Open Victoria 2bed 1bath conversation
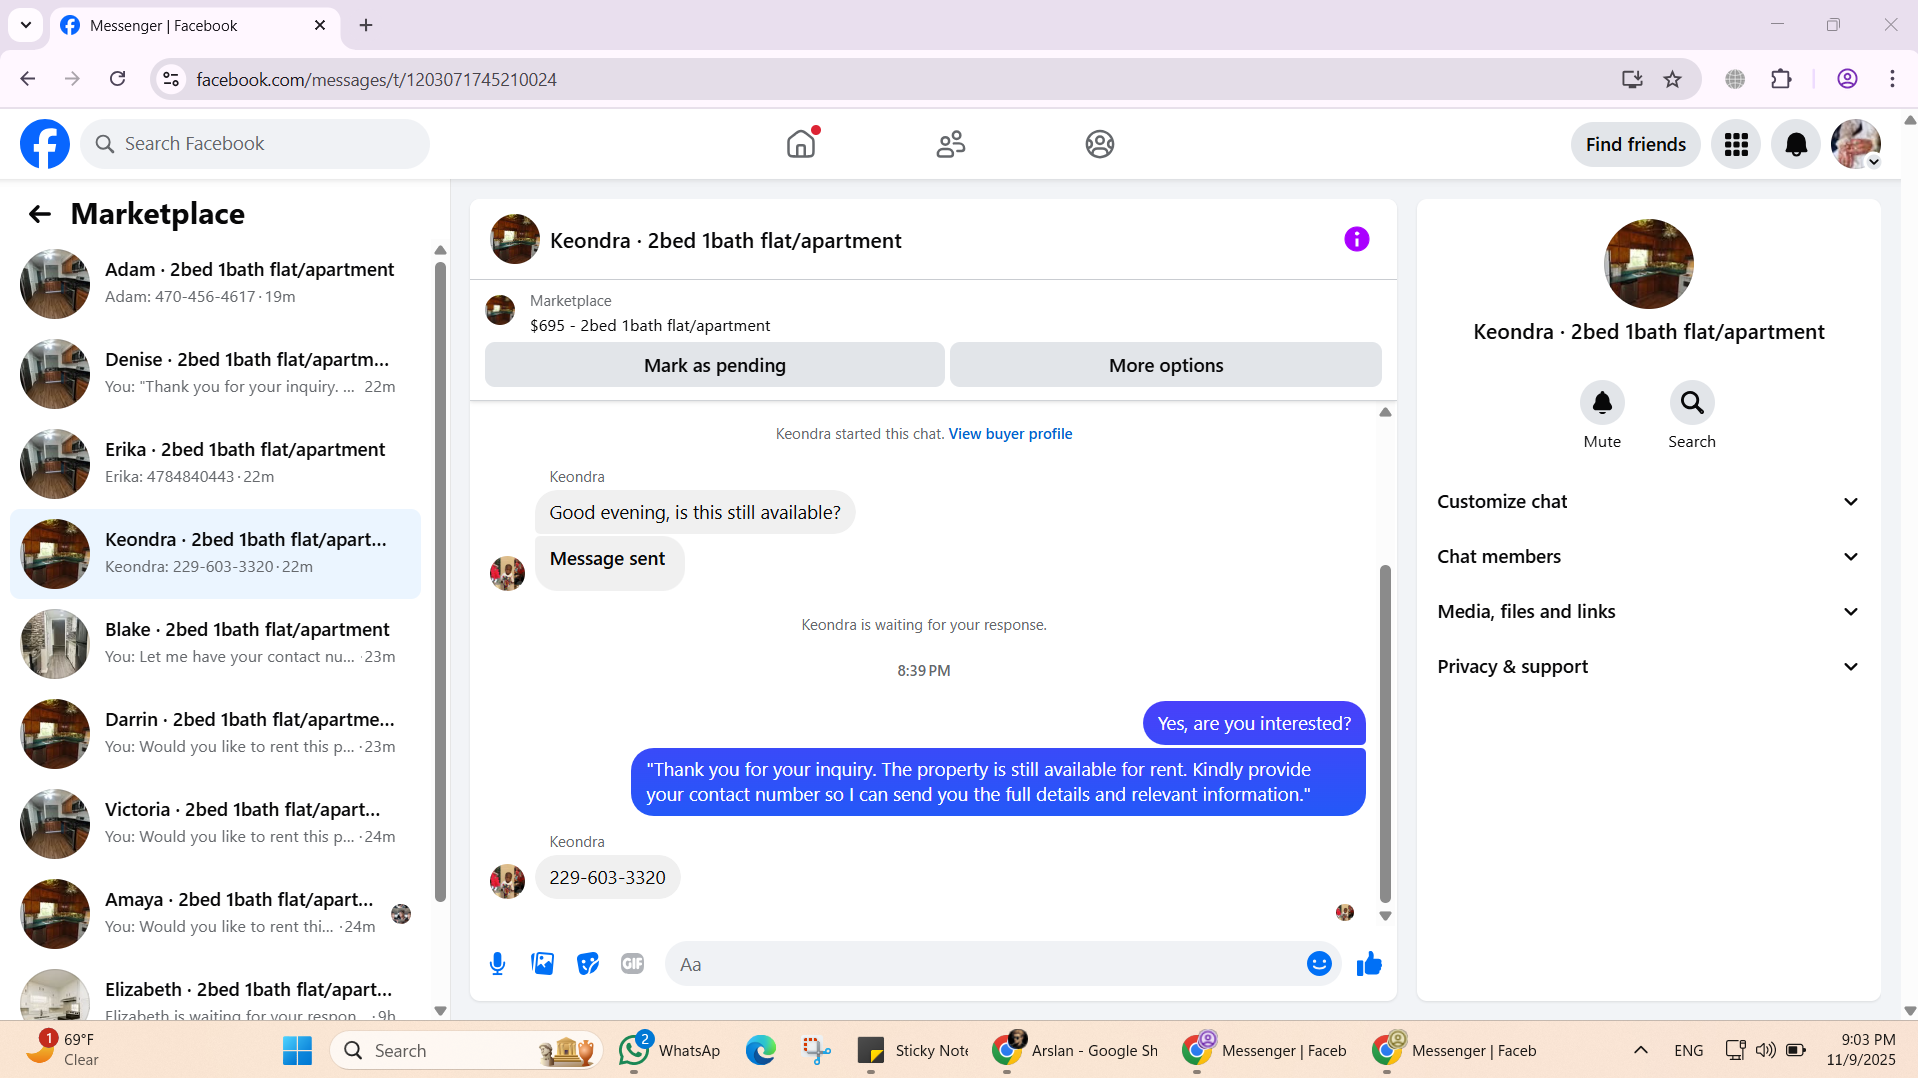Screen dimensions: 1918x1078 (215, 824)
